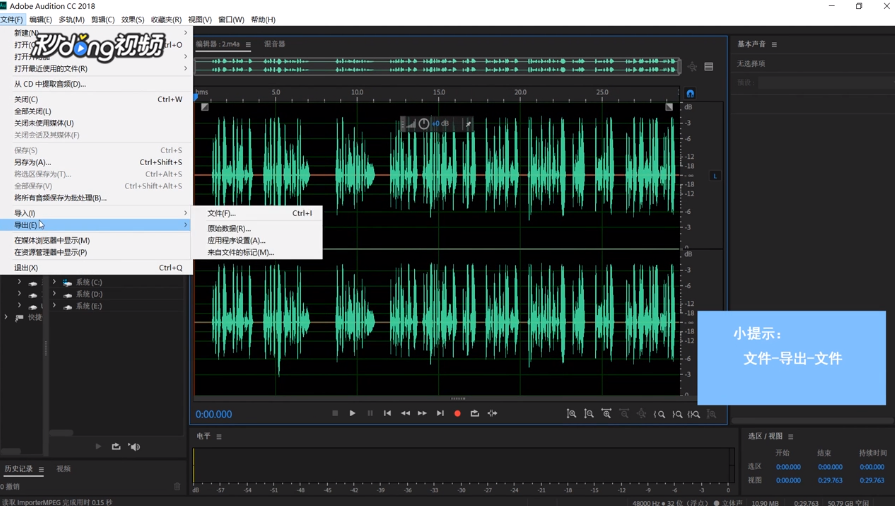
Task: Choose Export > Raw Data (原始数据(R)...)
Action: [x=257, y=228]
